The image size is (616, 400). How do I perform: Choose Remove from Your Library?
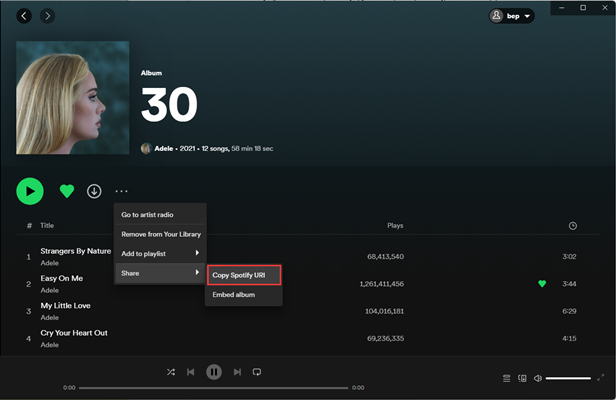(x=160, y=234)
